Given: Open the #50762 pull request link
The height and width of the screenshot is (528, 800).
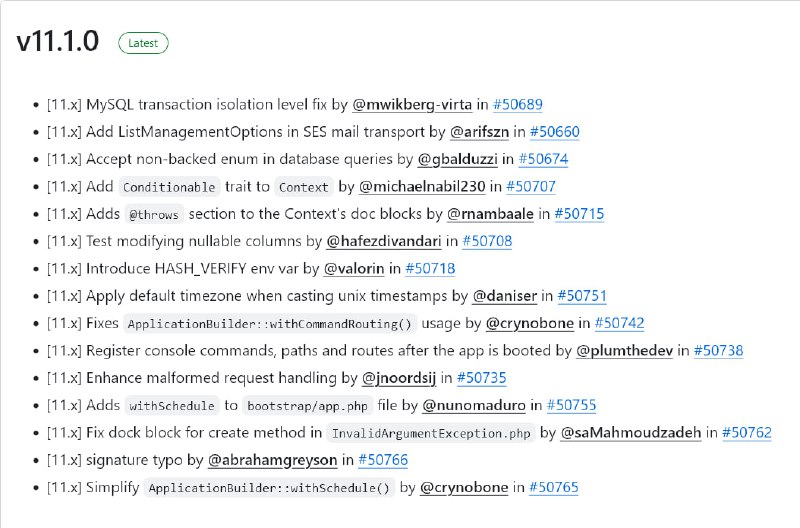Looking at the screenshot, I should (x=747, y=433).
